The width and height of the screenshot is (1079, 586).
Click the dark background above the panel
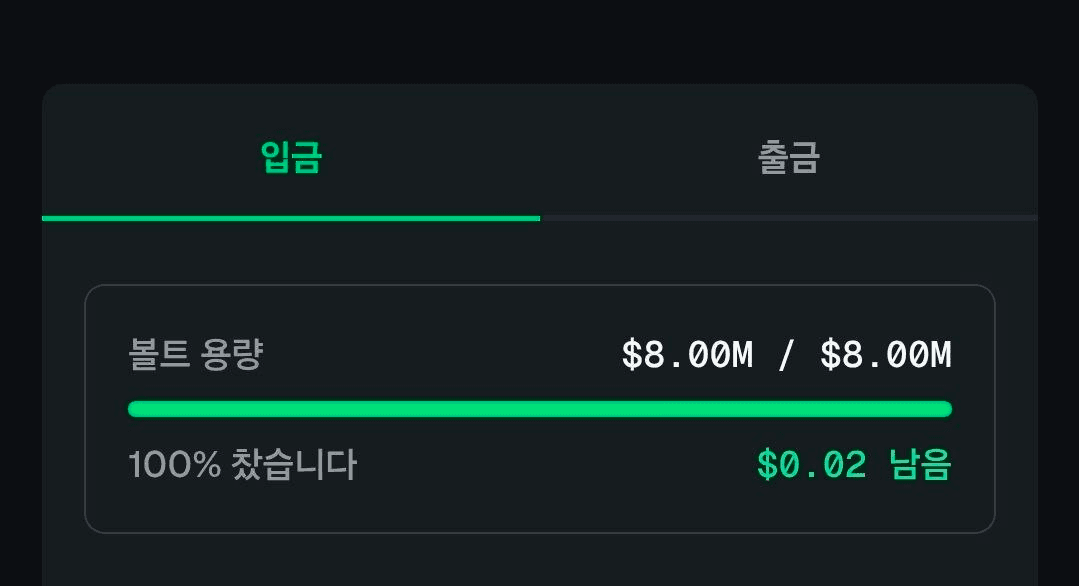click(x=540, y=41)
